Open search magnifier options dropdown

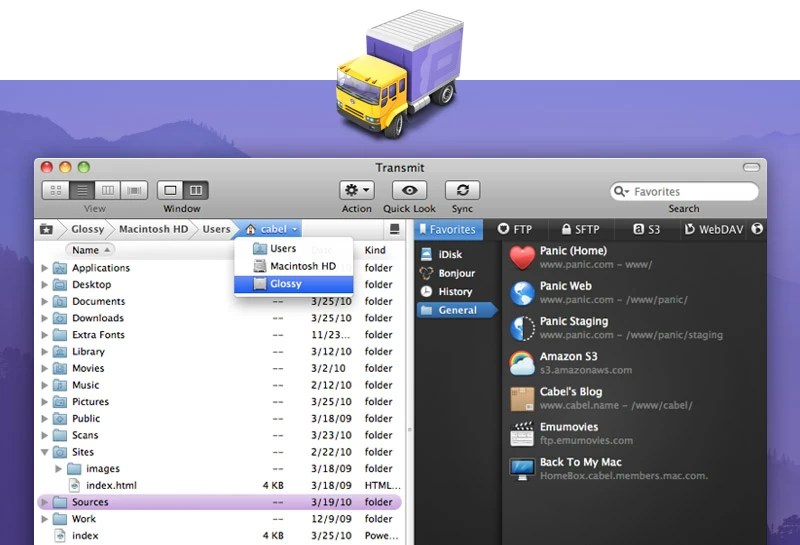tap(621, 191)
